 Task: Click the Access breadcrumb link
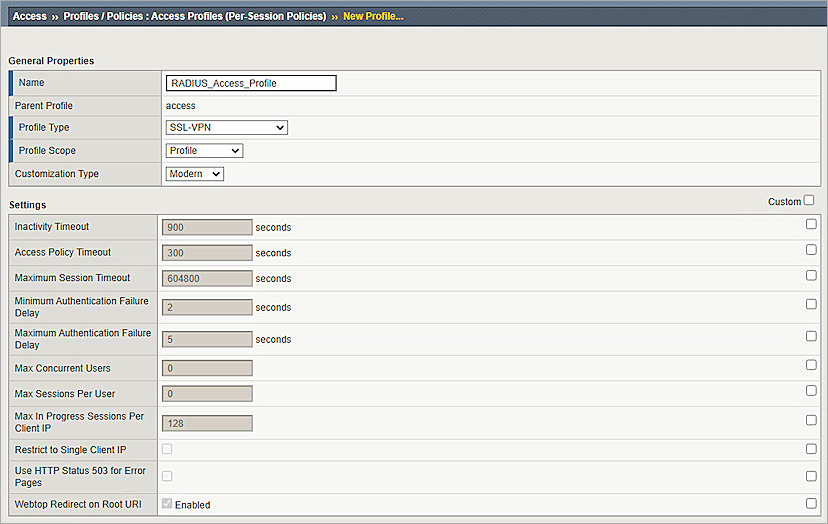(30, 16)
